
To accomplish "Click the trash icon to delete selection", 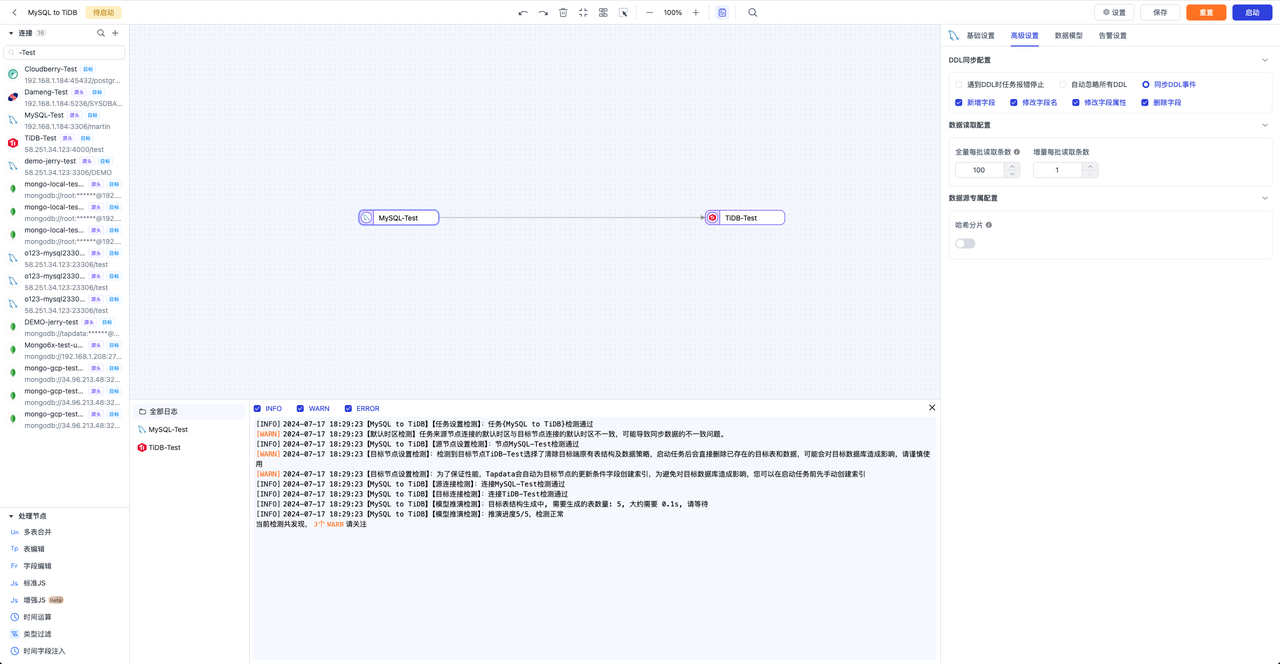I will click(563, 12).
